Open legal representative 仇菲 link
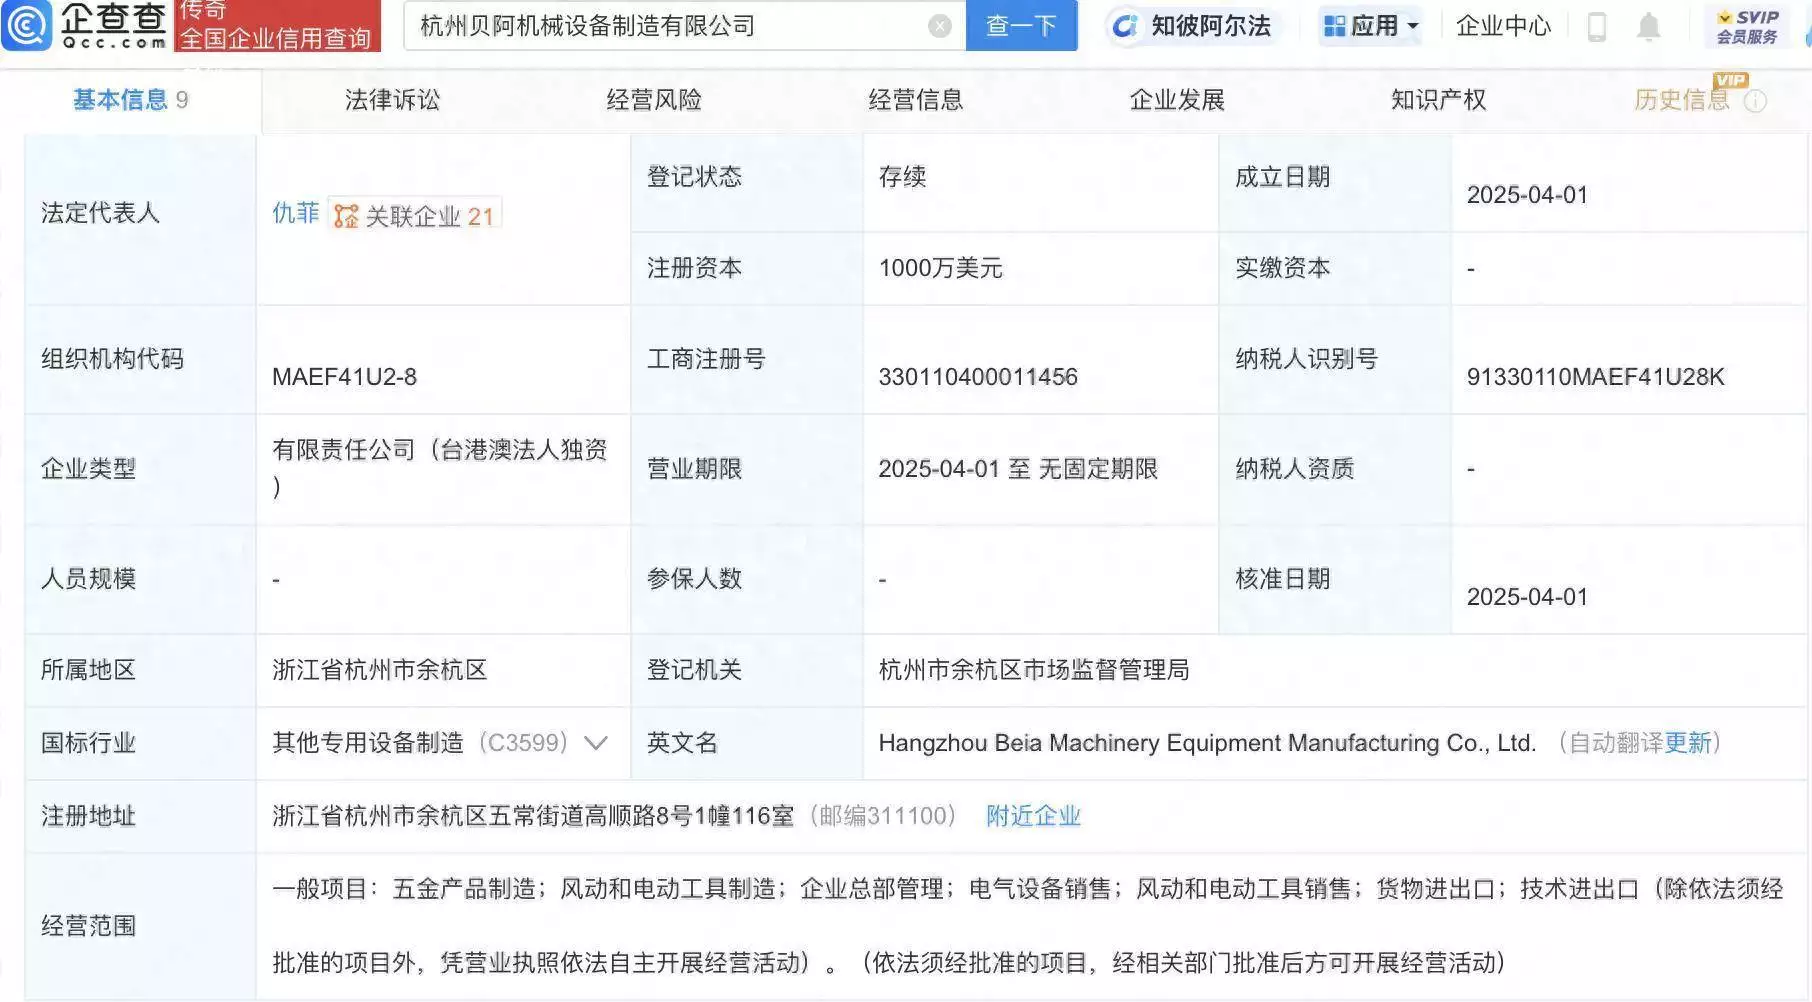Screen dimensions: 1812x1002 tap(295, 214)
